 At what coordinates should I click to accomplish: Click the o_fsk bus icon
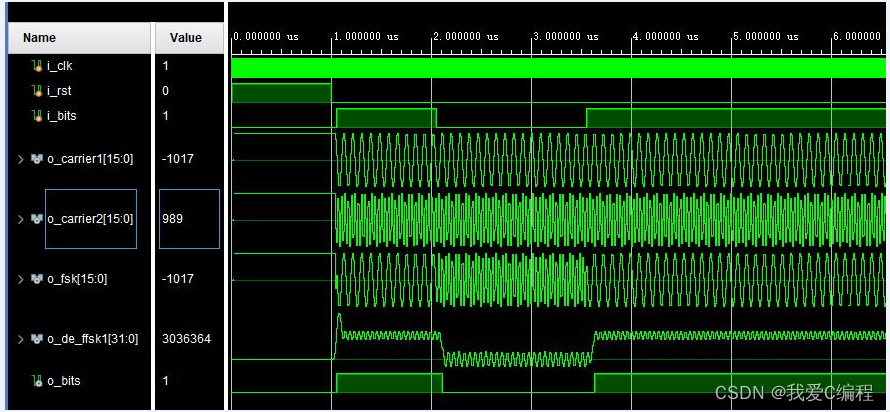37,279
